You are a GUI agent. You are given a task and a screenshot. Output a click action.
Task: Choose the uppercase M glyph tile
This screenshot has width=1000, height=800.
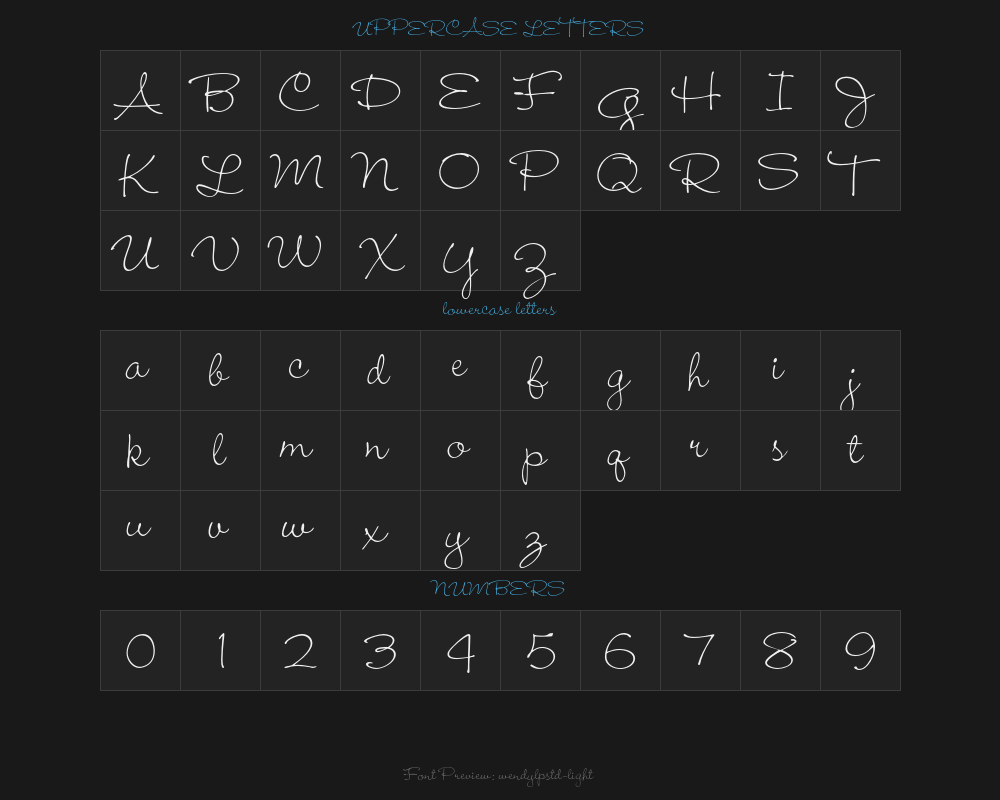pos(300,171)
